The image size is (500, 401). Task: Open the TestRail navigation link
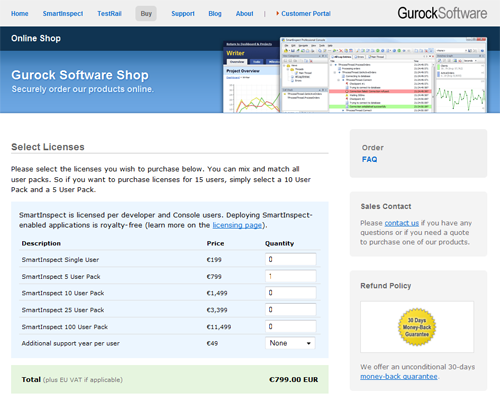tap(109, 14)
